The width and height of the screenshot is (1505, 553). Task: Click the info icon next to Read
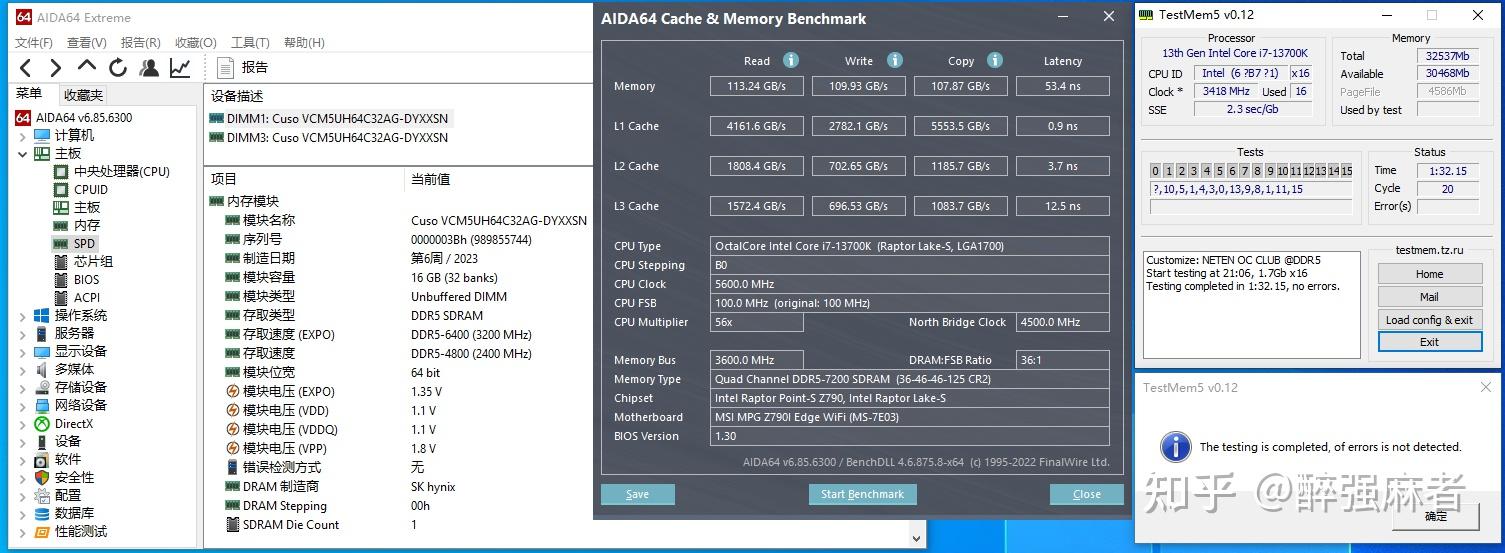pyautogui.click(x=791, y=60)
